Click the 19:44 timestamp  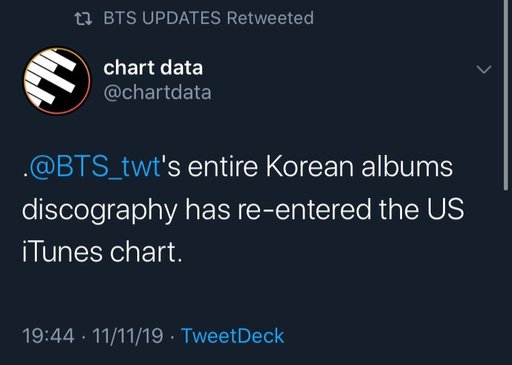coord(48,335)
